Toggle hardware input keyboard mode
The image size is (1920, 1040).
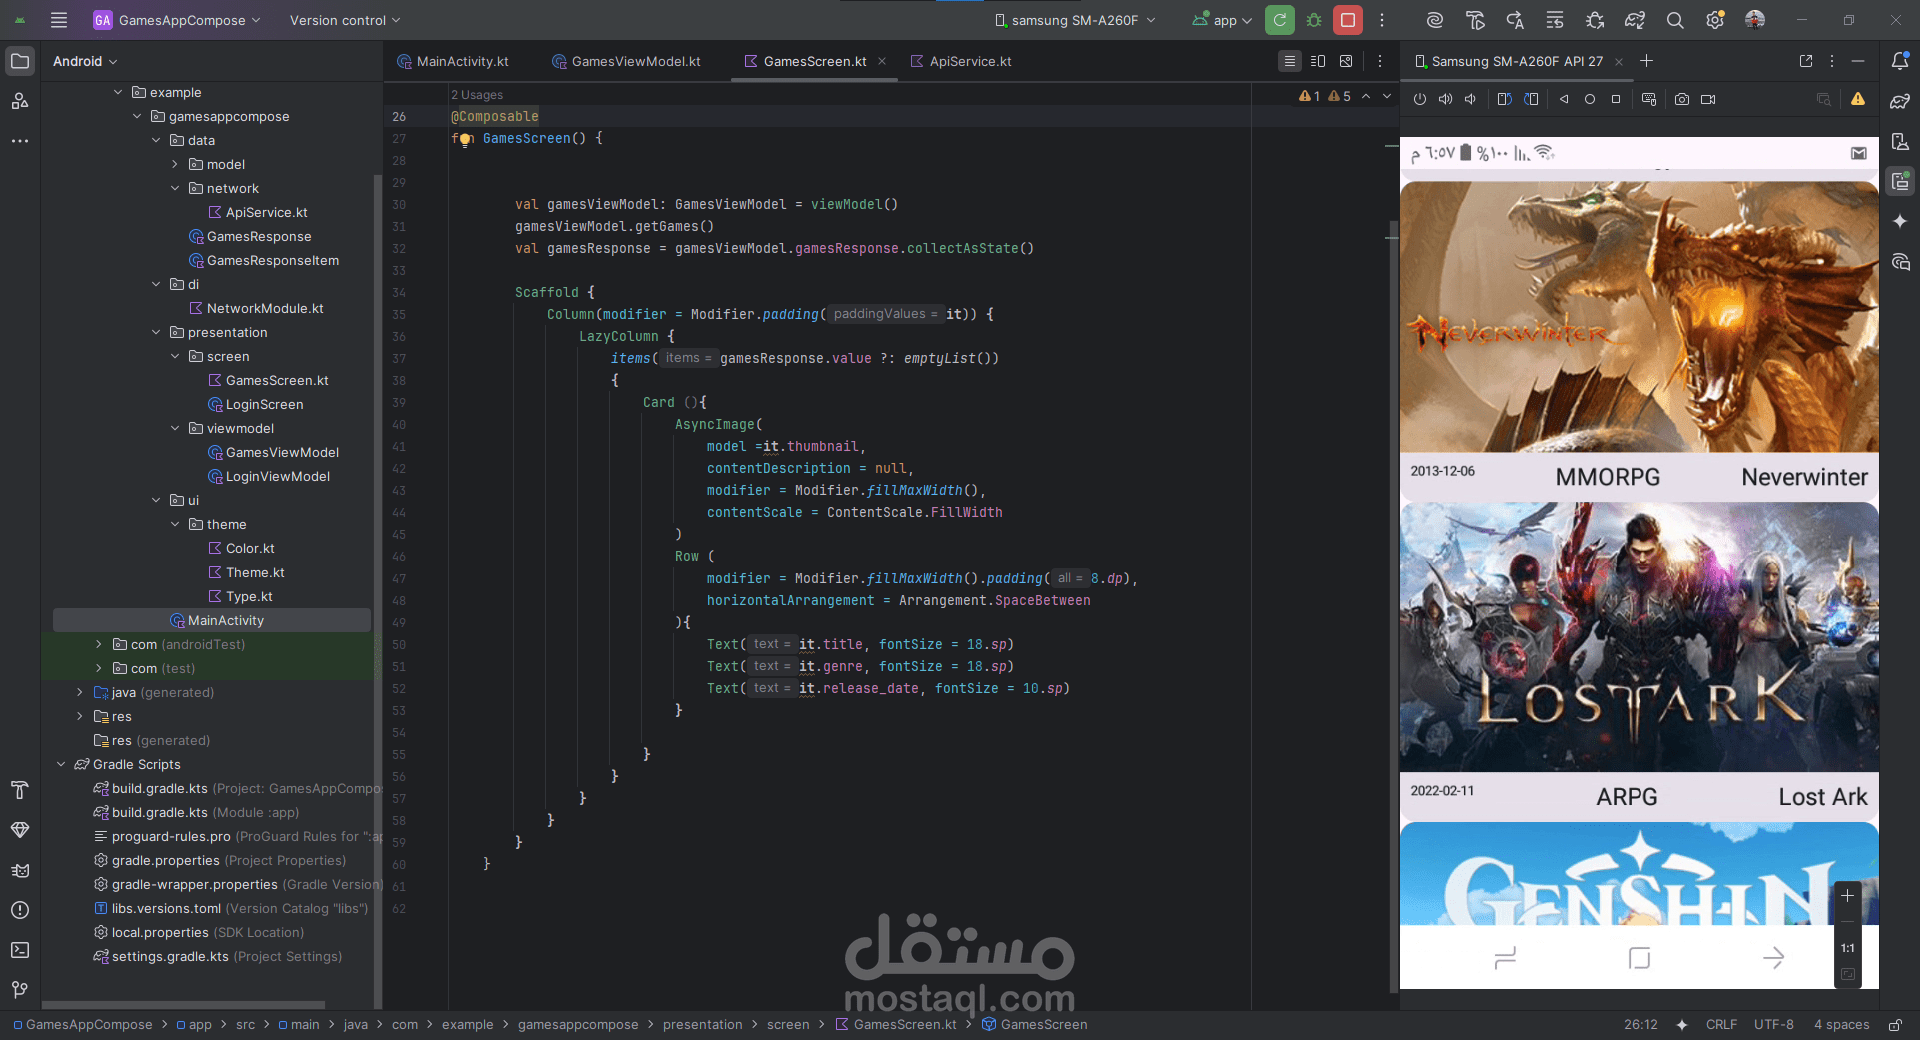[1649, 99]
